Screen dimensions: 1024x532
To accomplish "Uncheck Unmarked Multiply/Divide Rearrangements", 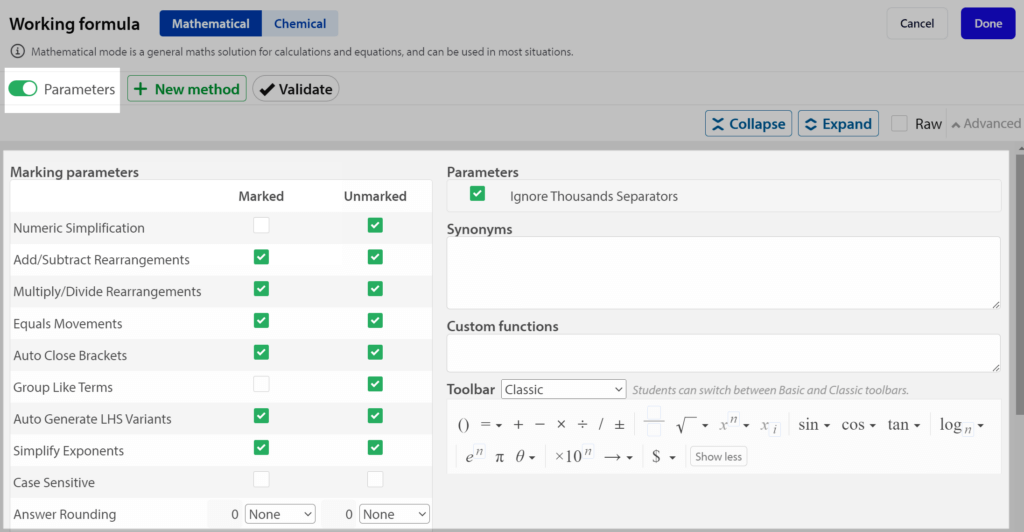I will click(x=375, y=289).
